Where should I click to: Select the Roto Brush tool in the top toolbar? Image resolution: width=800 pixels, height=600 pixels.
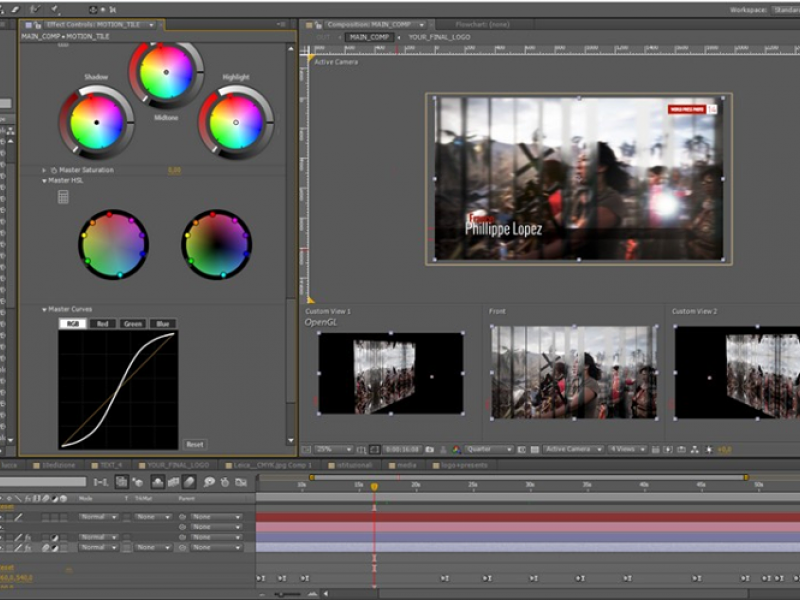pyautogui.click(x=35, y=9)
